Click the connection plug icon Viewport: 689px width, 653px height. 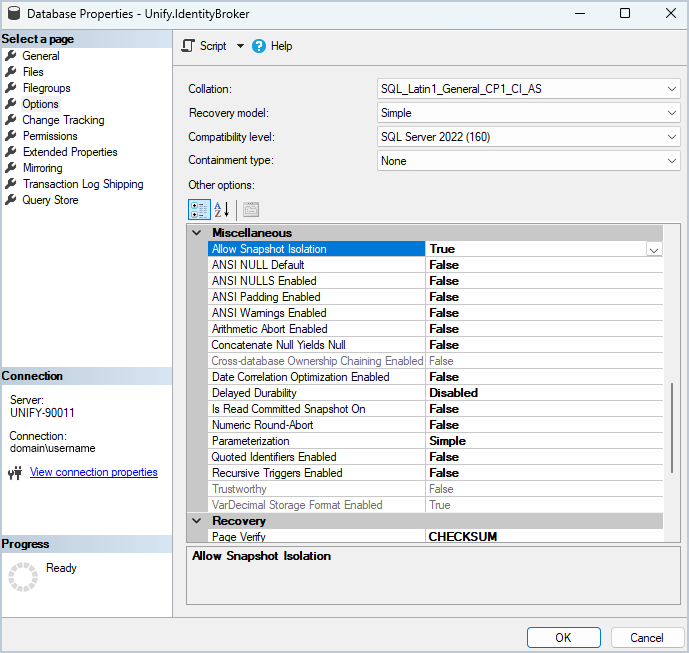pos(15,473)
